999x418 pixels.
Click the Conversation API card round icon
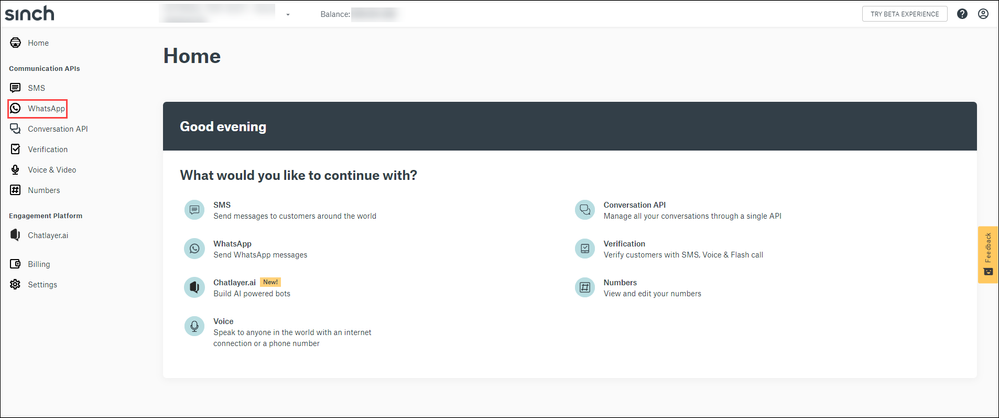pyautogui.click(x=584, y=210)
